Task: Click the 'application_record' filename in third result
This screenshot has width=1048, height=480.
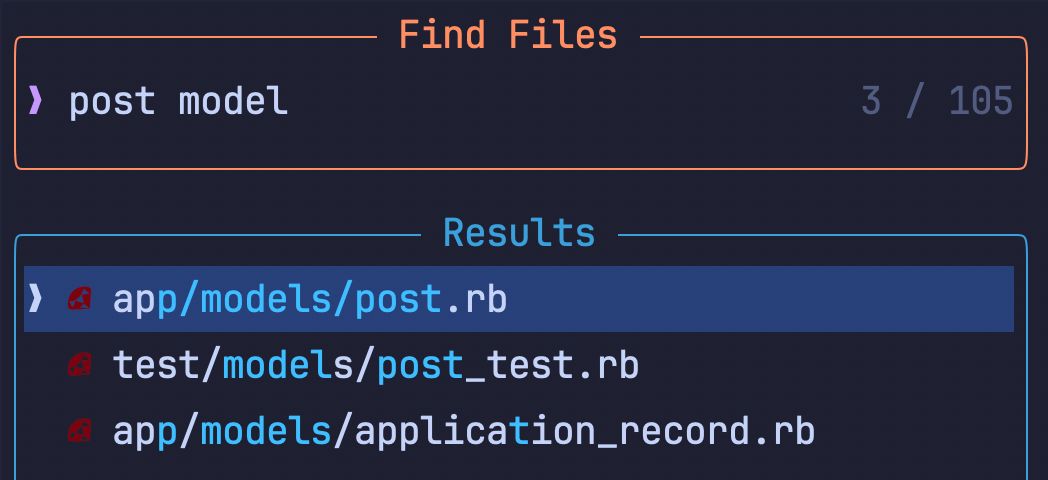Action: coord(552,431)
